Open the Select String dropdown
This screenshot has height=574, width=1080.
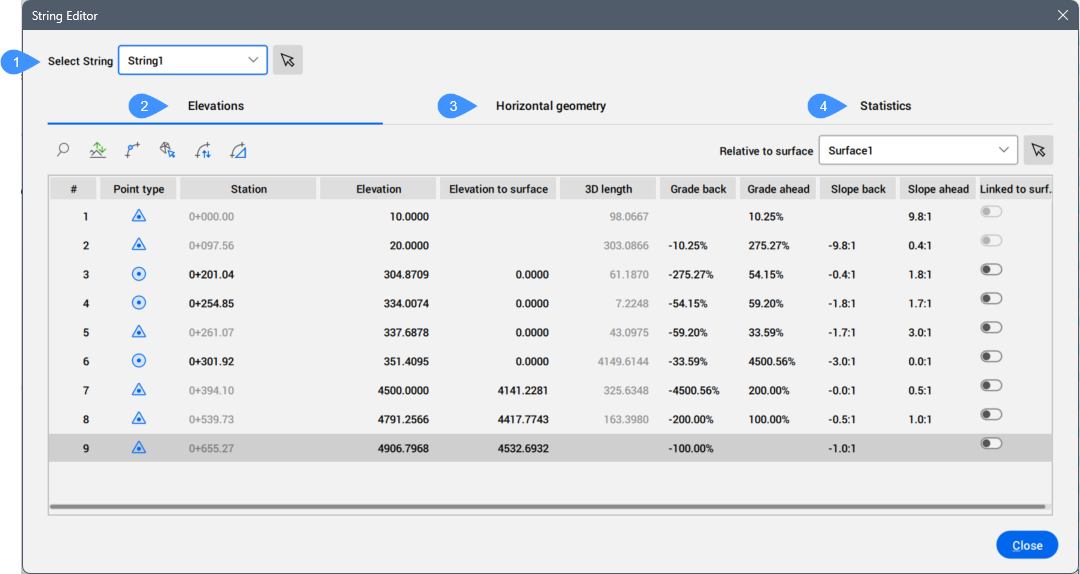coord(193,61)
